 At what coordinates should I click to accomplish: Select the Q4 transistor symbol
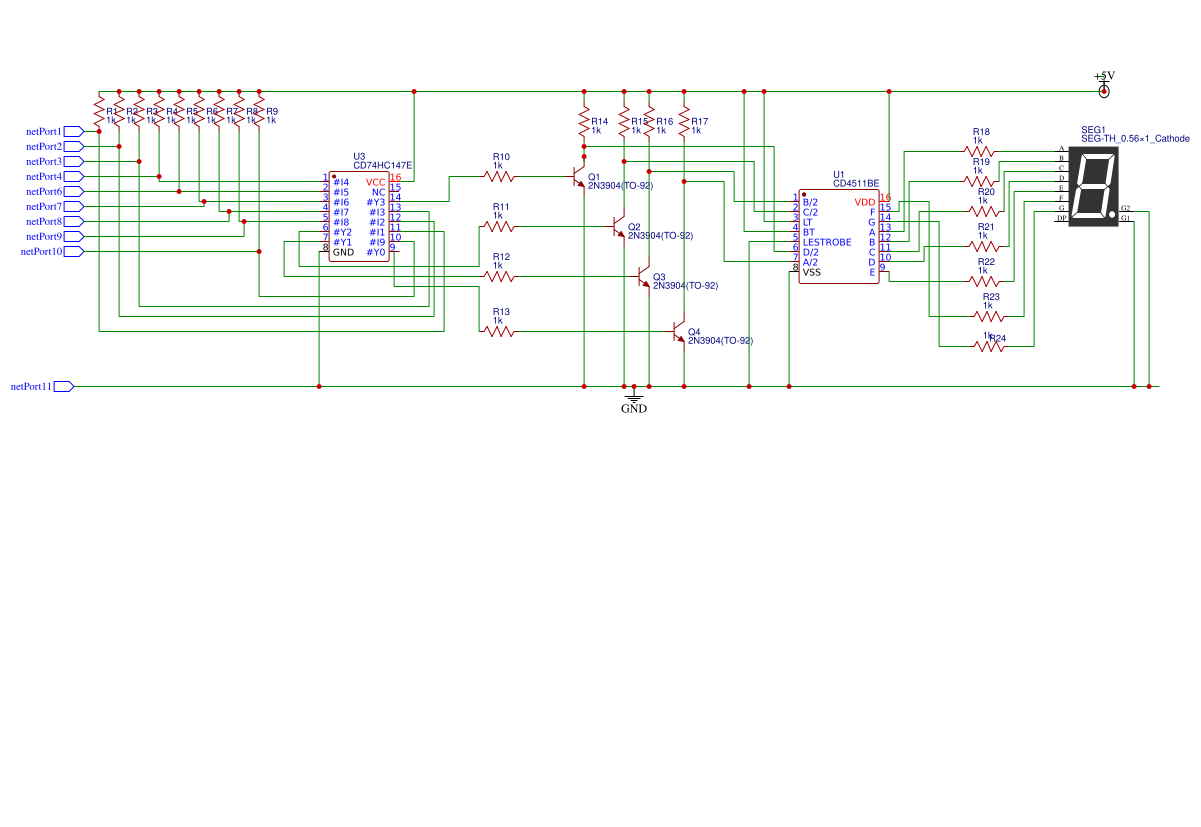[x=679, y=332]
